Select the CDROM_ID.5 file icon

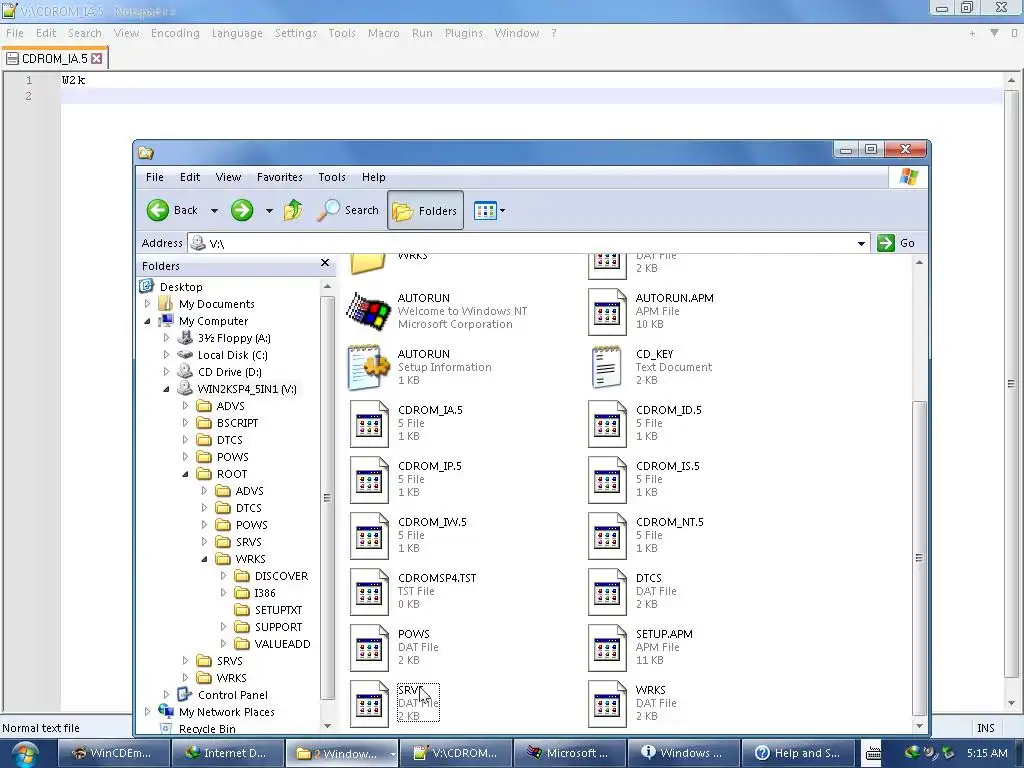pos(607,424)
